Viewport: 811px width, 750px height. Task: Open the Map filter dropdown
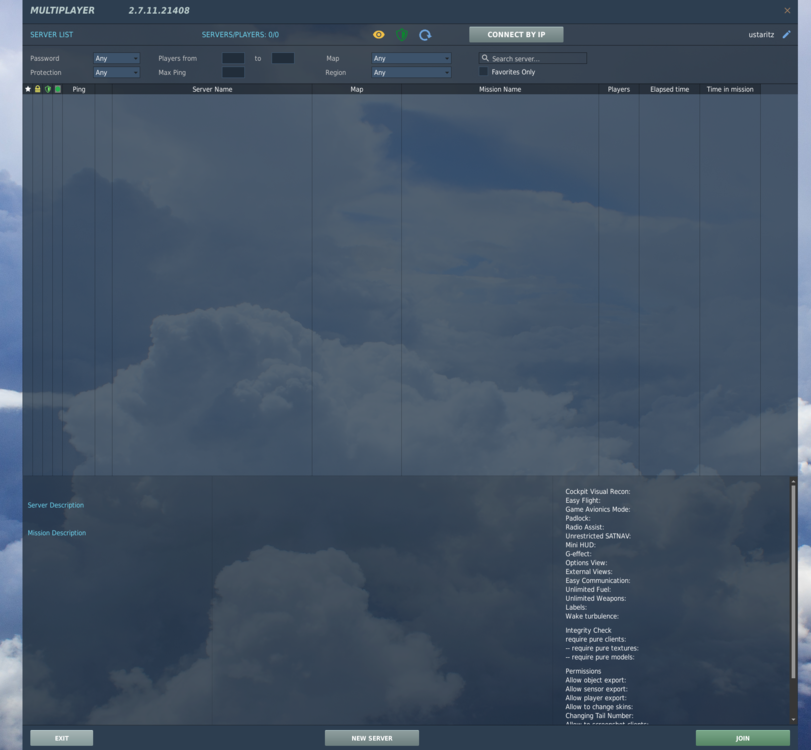[x=411, y=58]
